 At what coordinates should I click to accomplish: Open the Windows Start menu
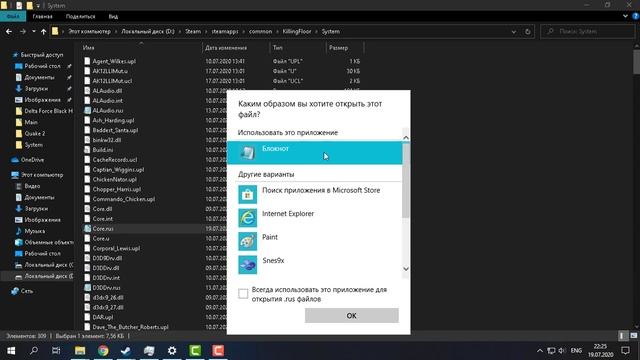(x=11, y=351)
